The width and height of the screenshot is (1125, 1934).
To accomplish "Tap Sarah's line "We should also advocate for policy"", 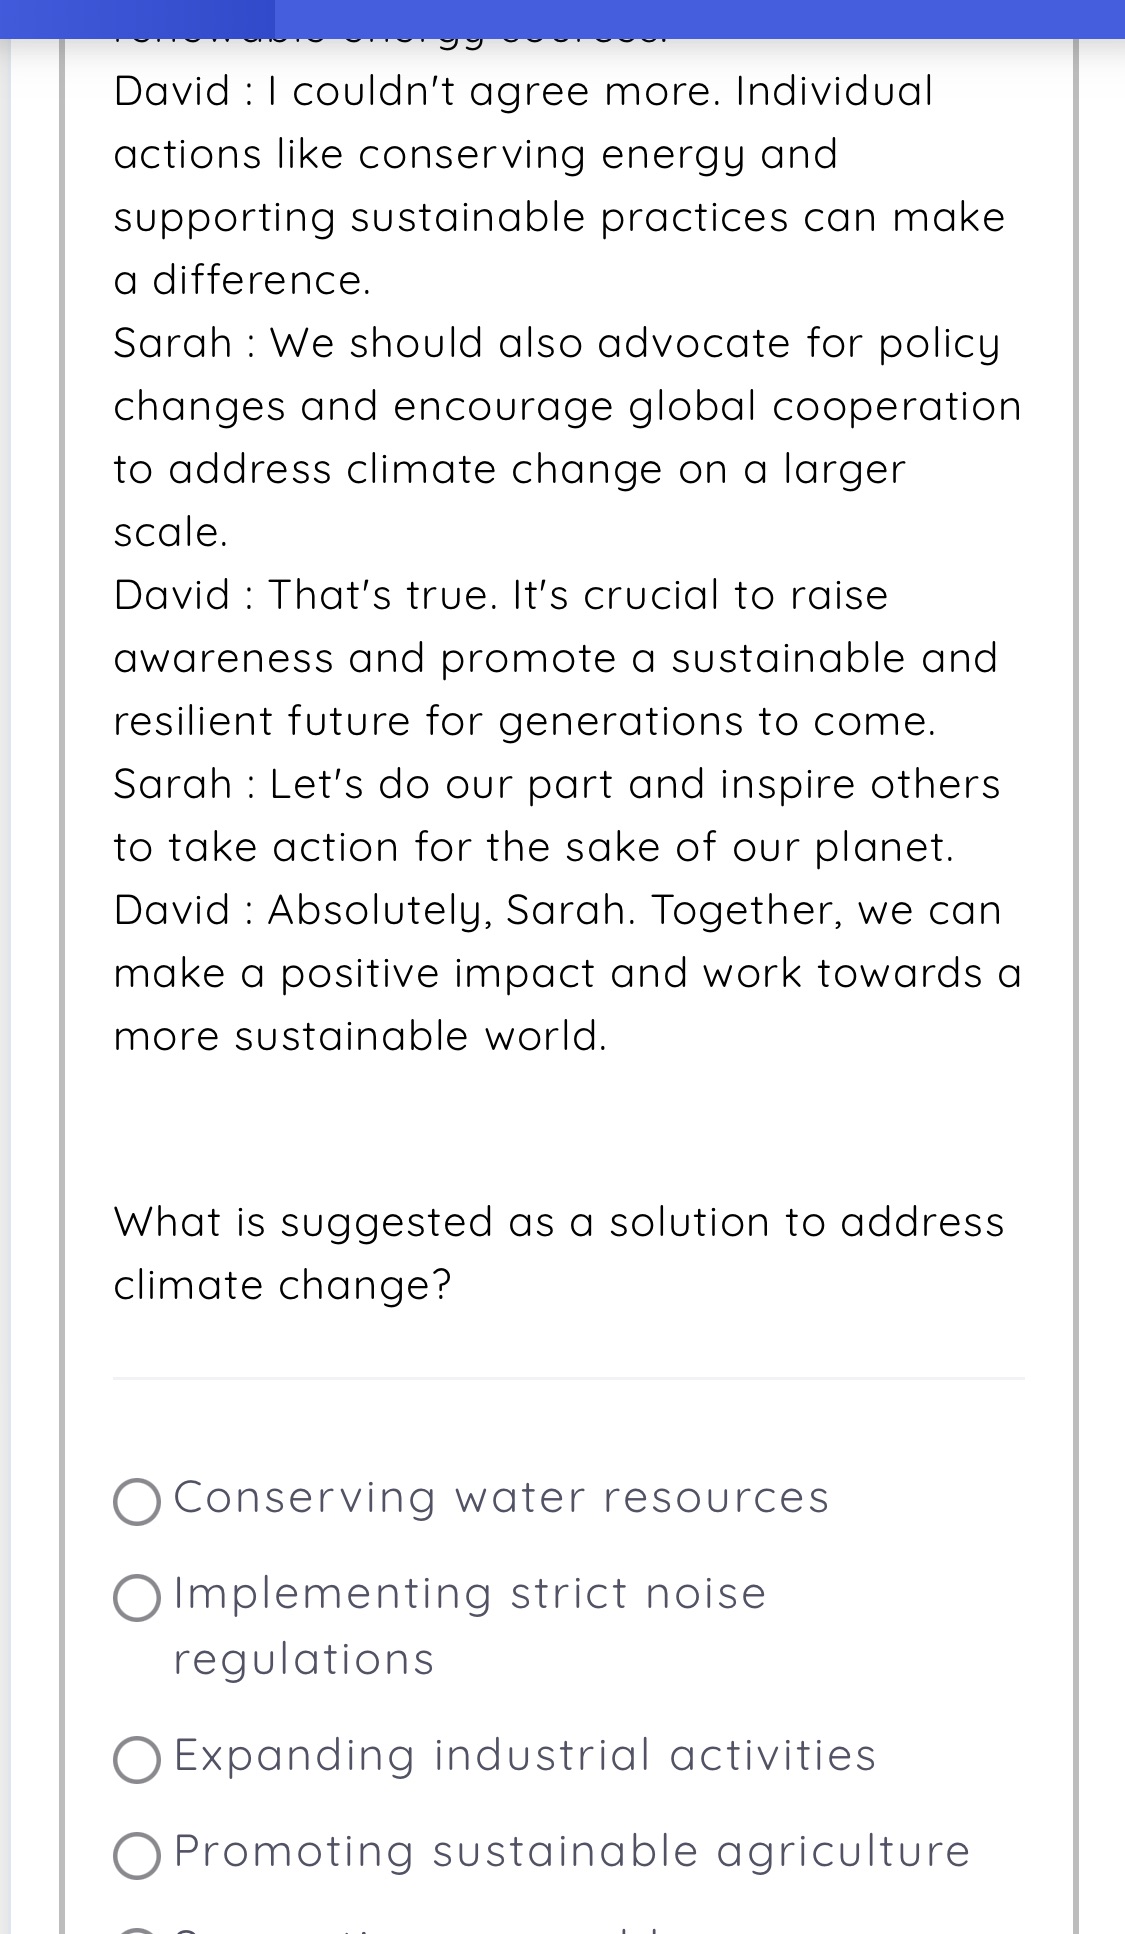I will (x=556, y=344).
